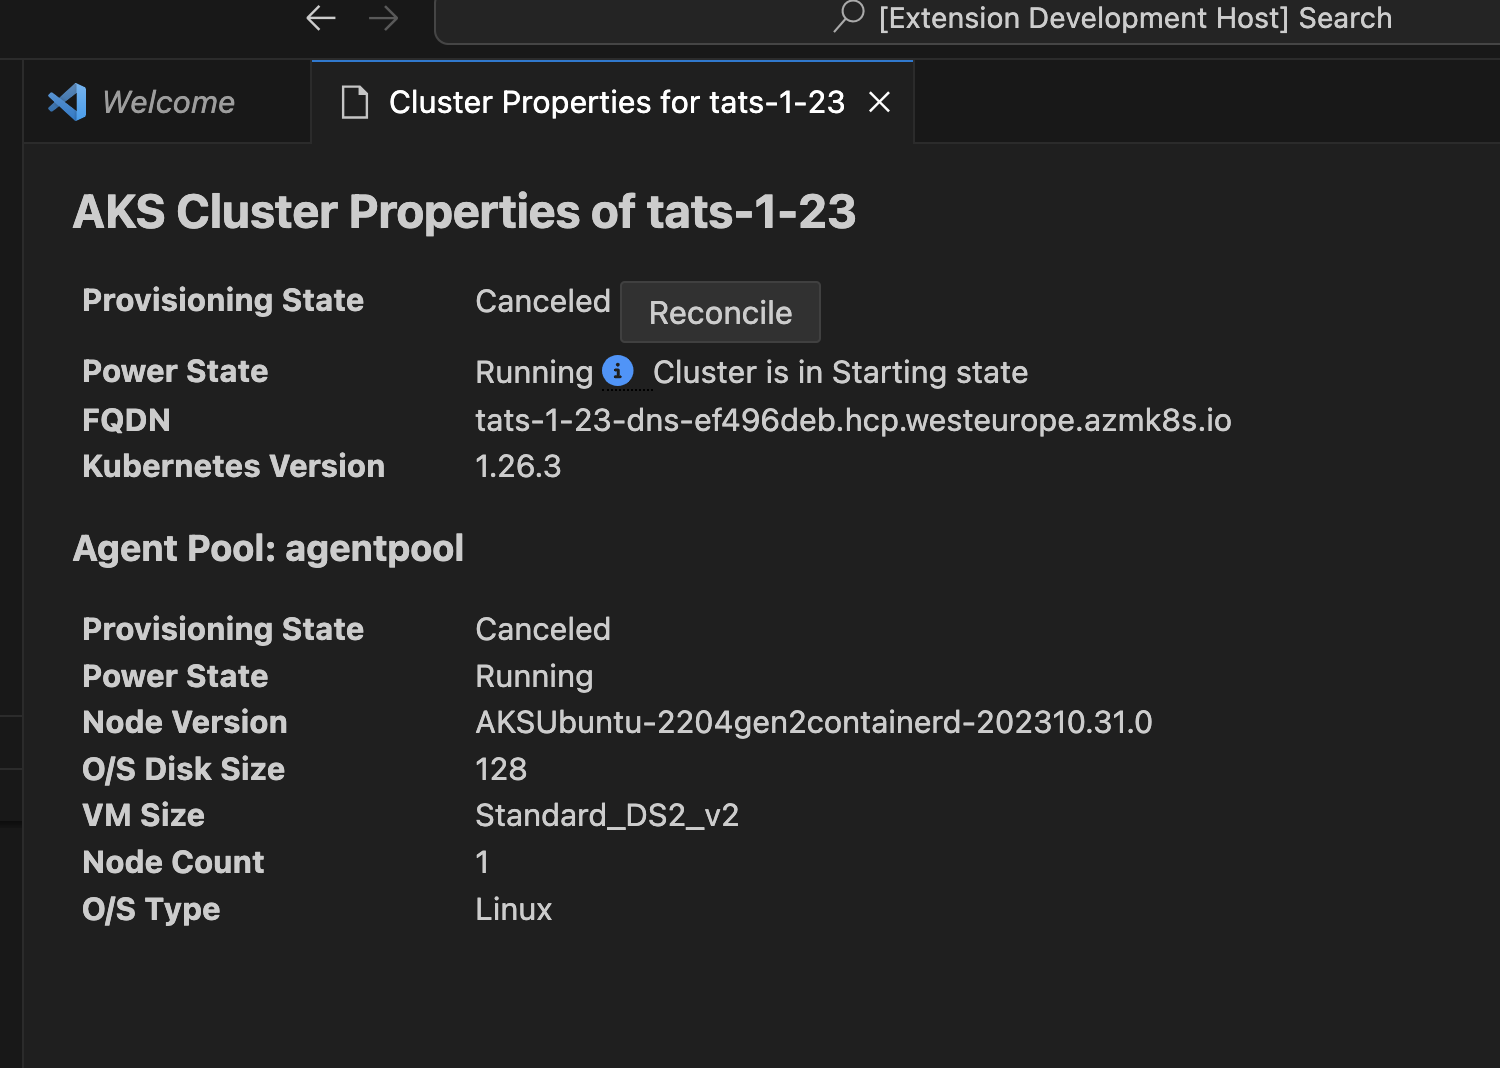The image size is (1500, 1068).
Task: Go back with the left arrow
Action: coord(321,18)
